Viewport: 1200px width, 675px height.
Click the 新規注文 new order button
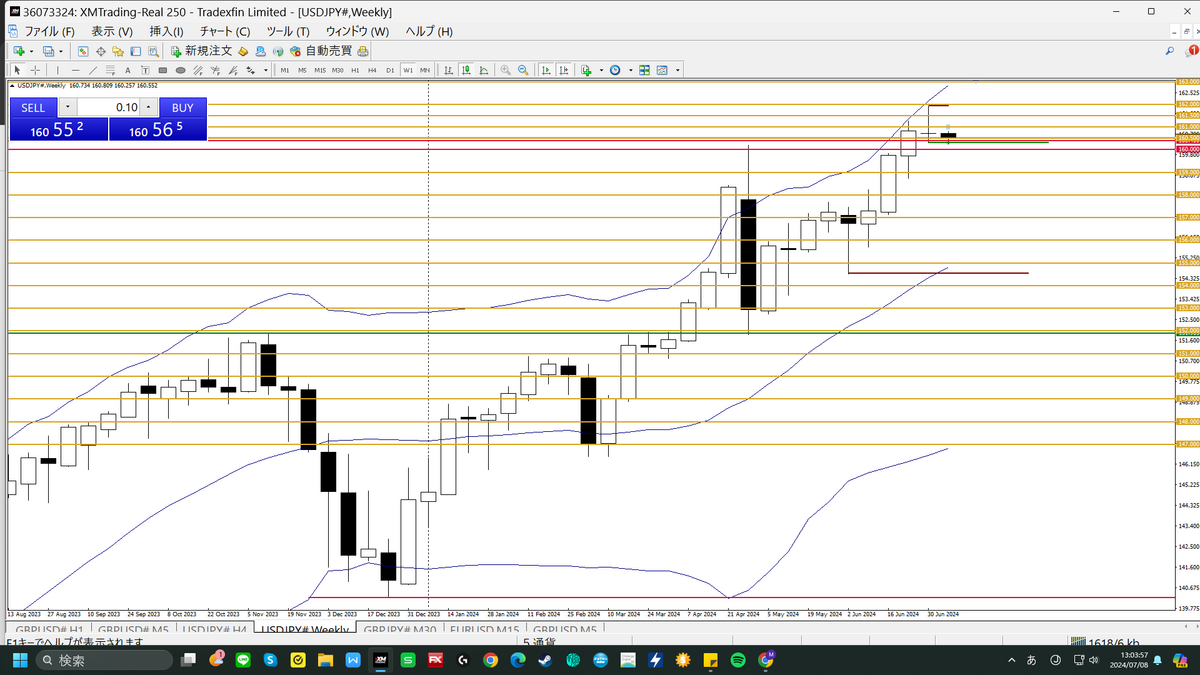point(201,51)
